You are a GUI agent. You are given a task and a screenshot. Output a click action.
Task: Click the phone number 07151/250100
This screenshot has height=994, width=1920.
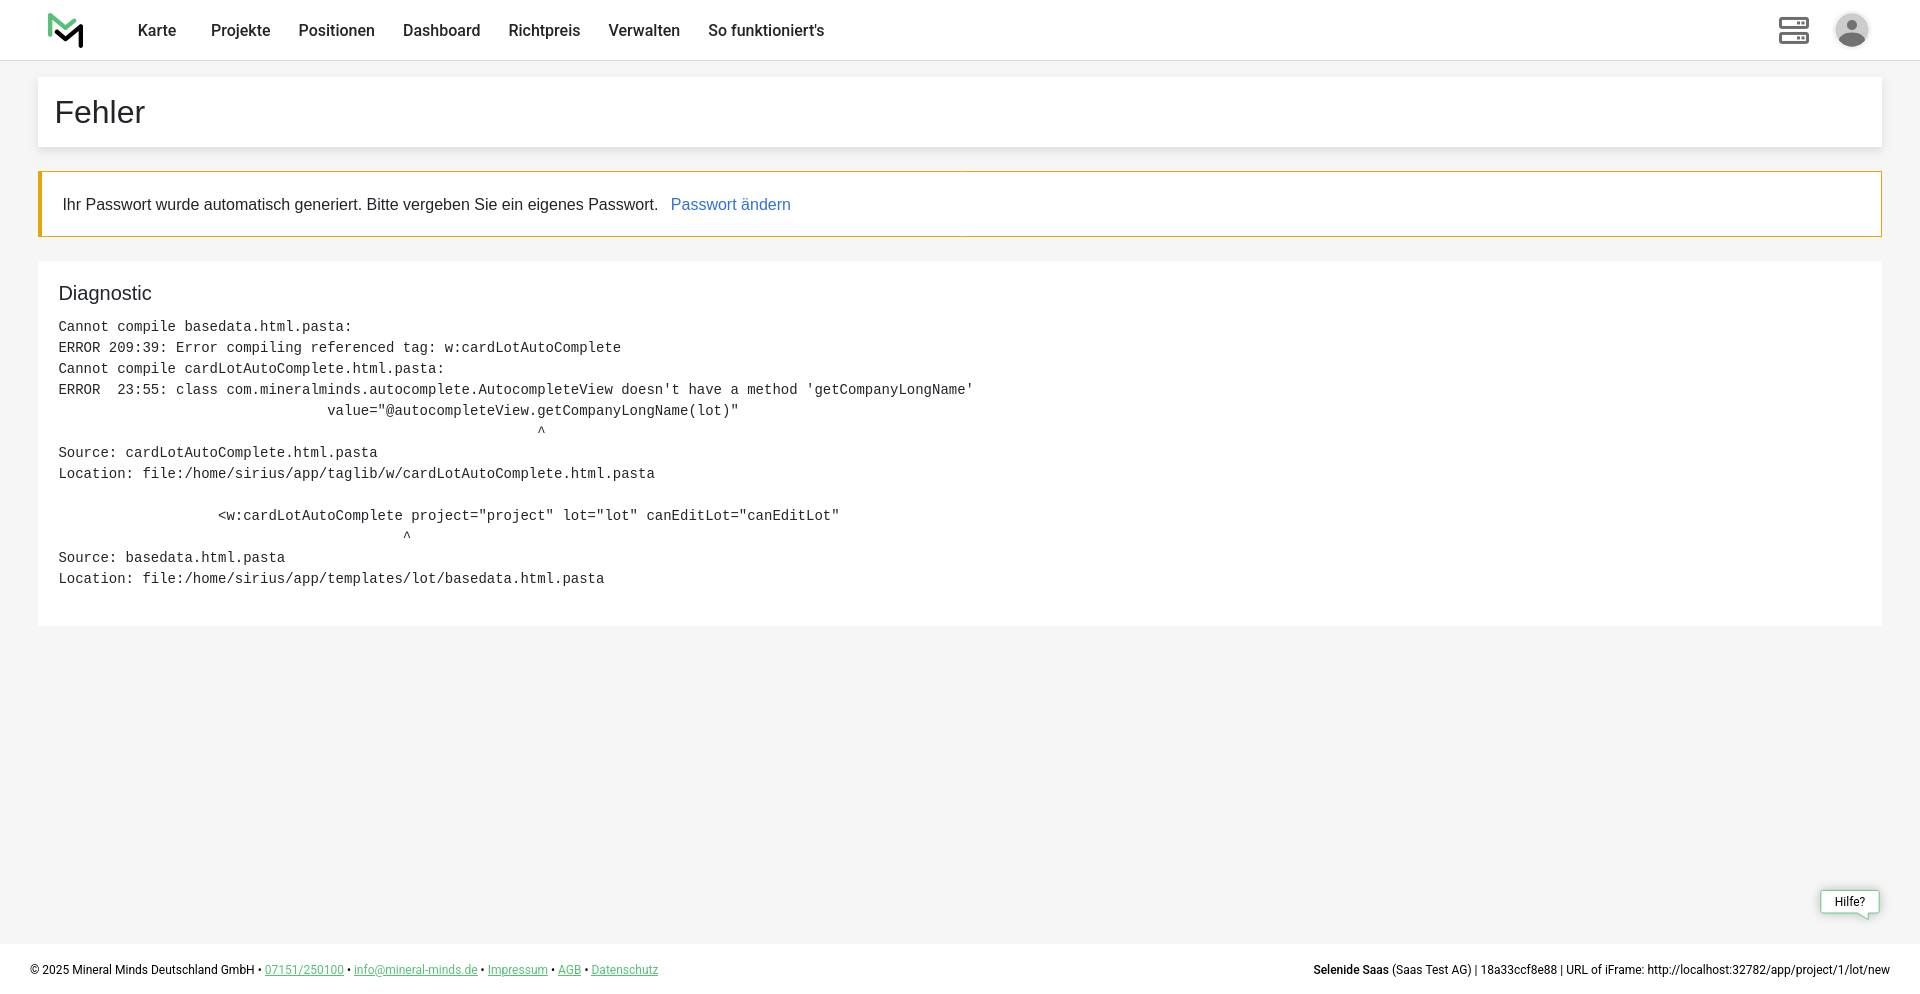304,970
